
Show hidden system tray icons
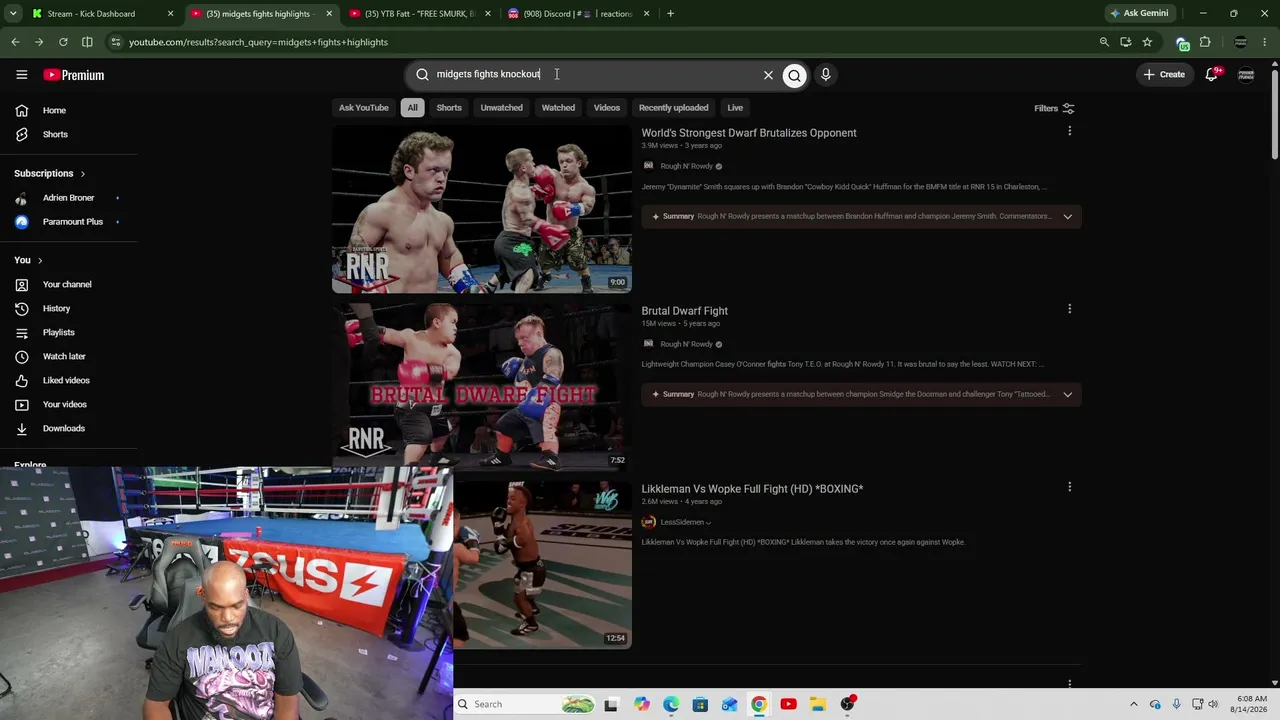click(1133, 704)
